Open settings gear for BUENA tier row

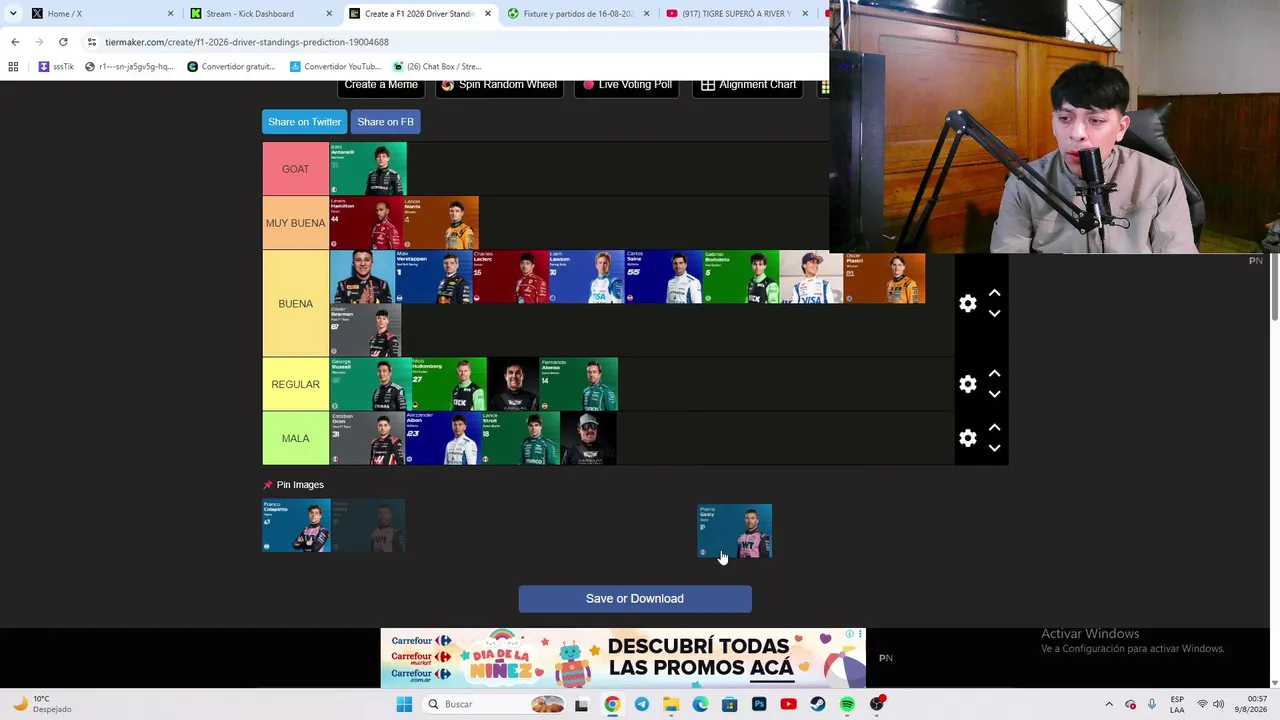click(x=967, y=303)
